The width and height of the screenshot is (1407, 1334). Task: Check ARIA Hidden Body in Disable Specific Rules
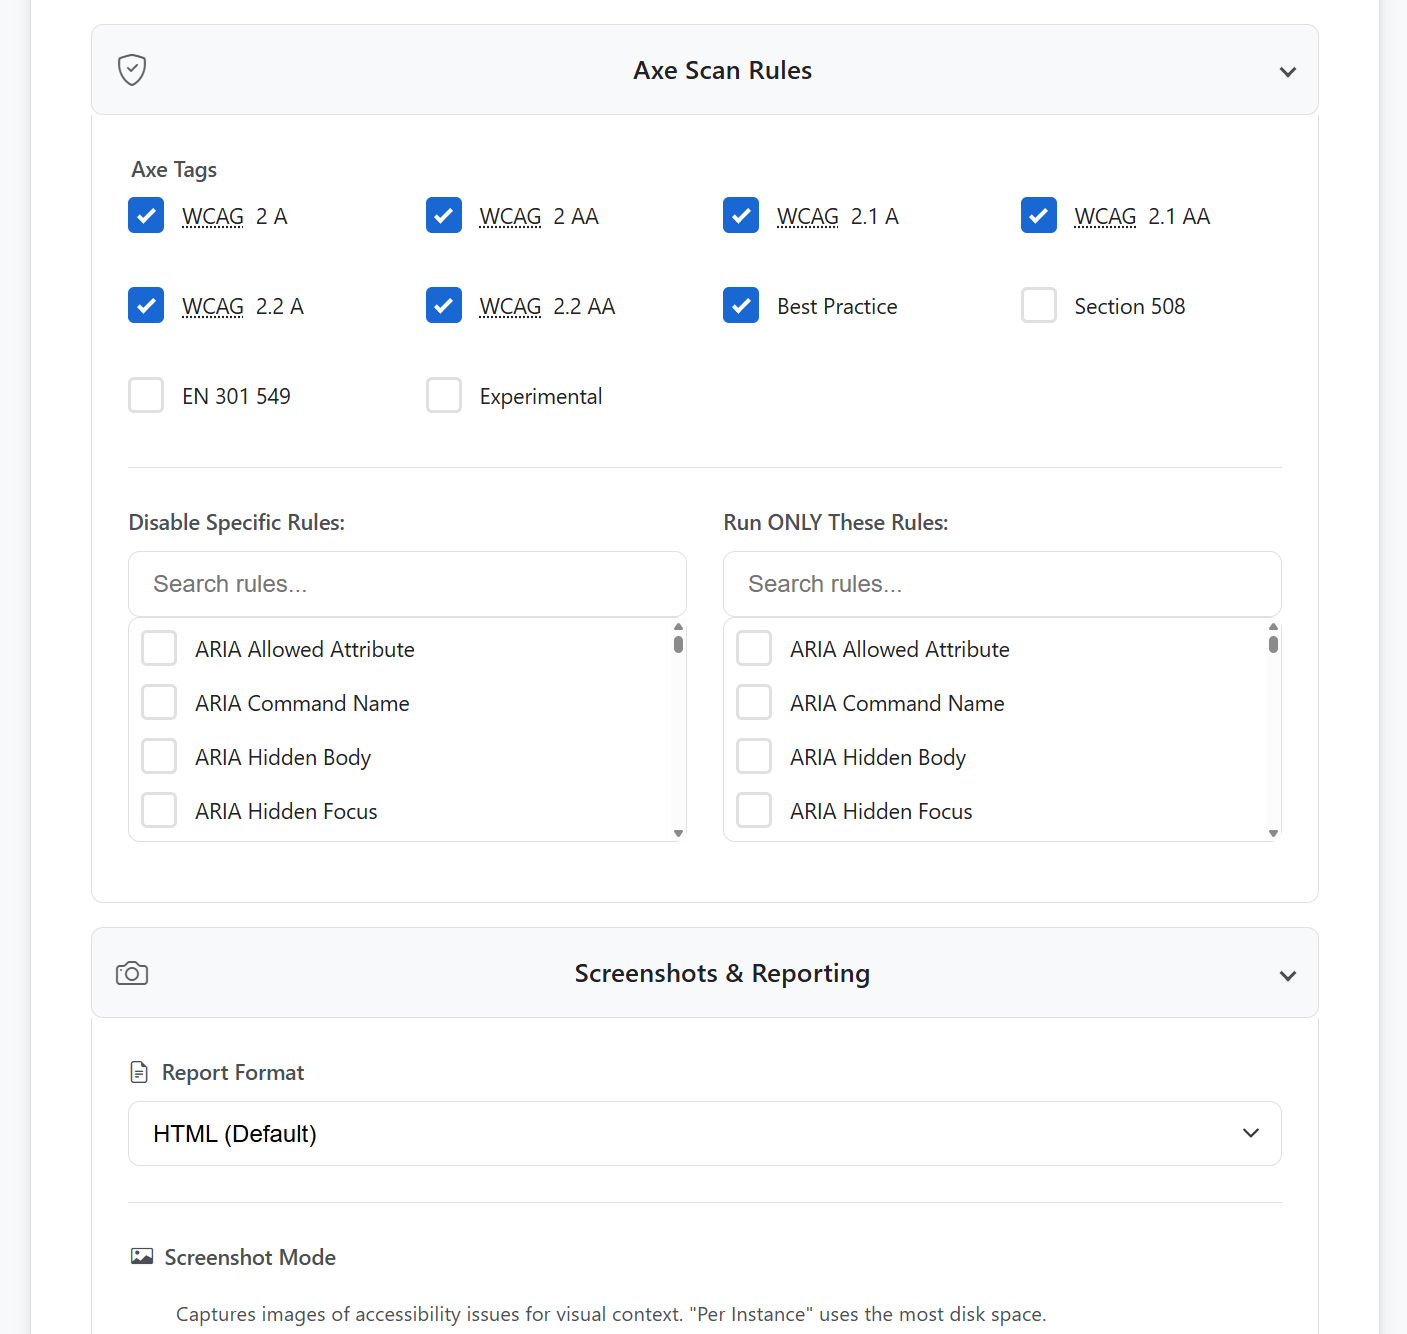[x=159, y=757]
